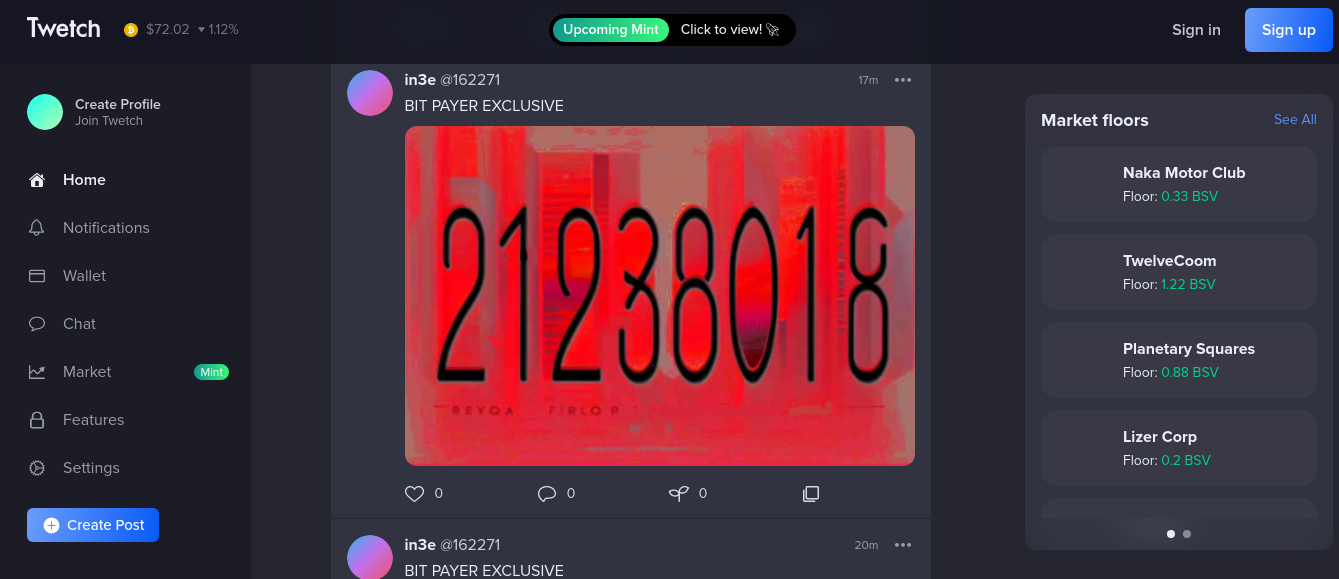Click the Create Post button
The width and height of the screenshot is (1339, 579).
click(x=93, y=525)
